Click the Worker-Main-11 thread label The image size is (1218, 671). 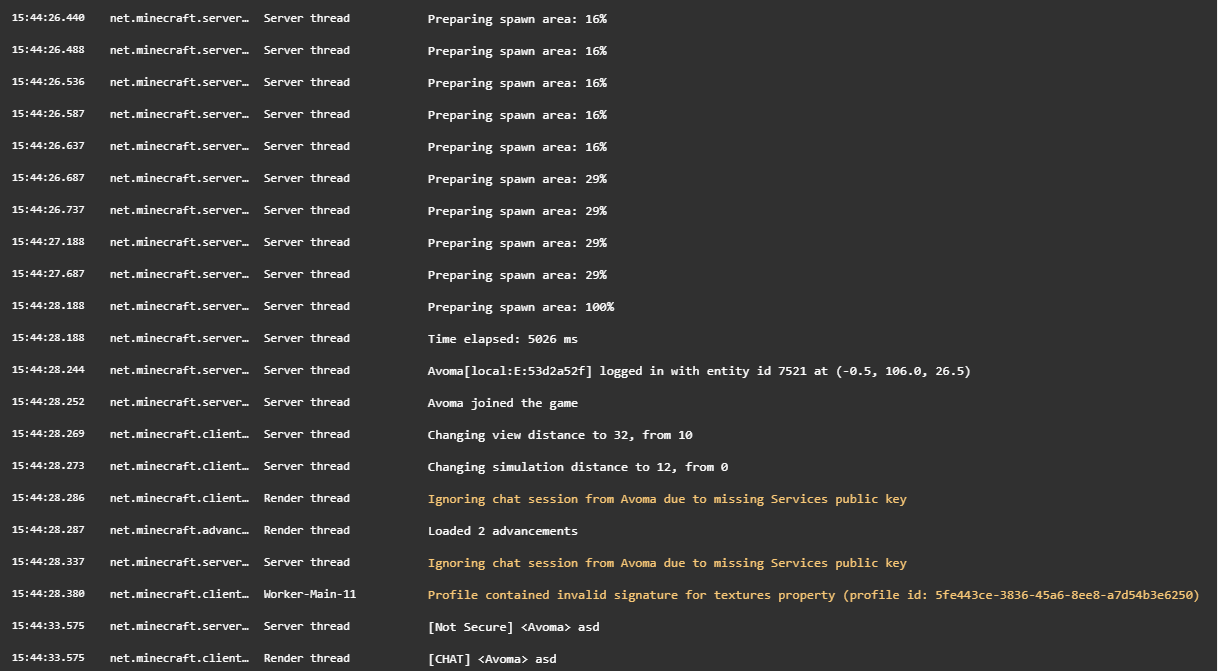click(x=310, y=594)
